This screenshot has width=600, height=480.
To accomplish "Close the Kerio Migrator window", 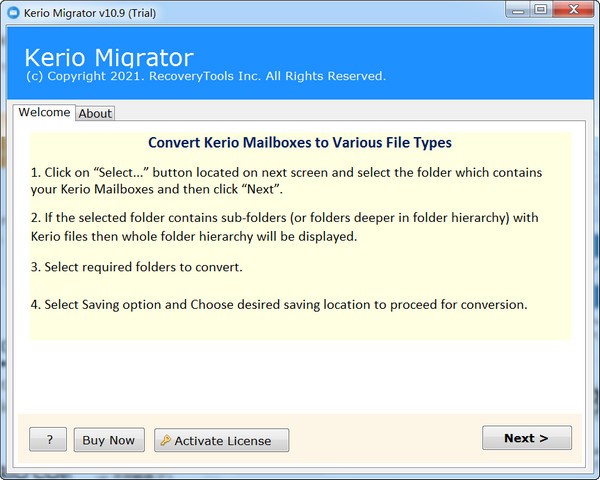I will [571, 11].
